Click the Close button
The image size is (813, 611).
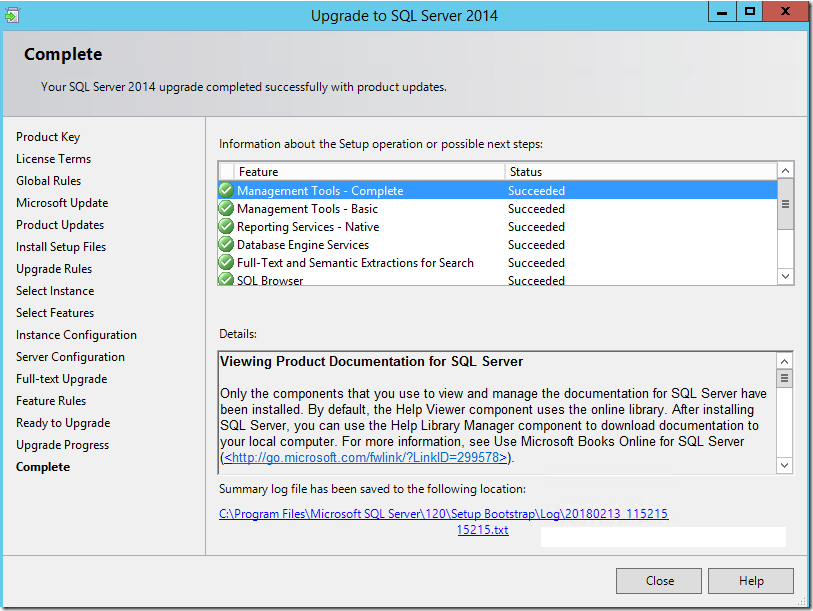click(x=658, y=581)
